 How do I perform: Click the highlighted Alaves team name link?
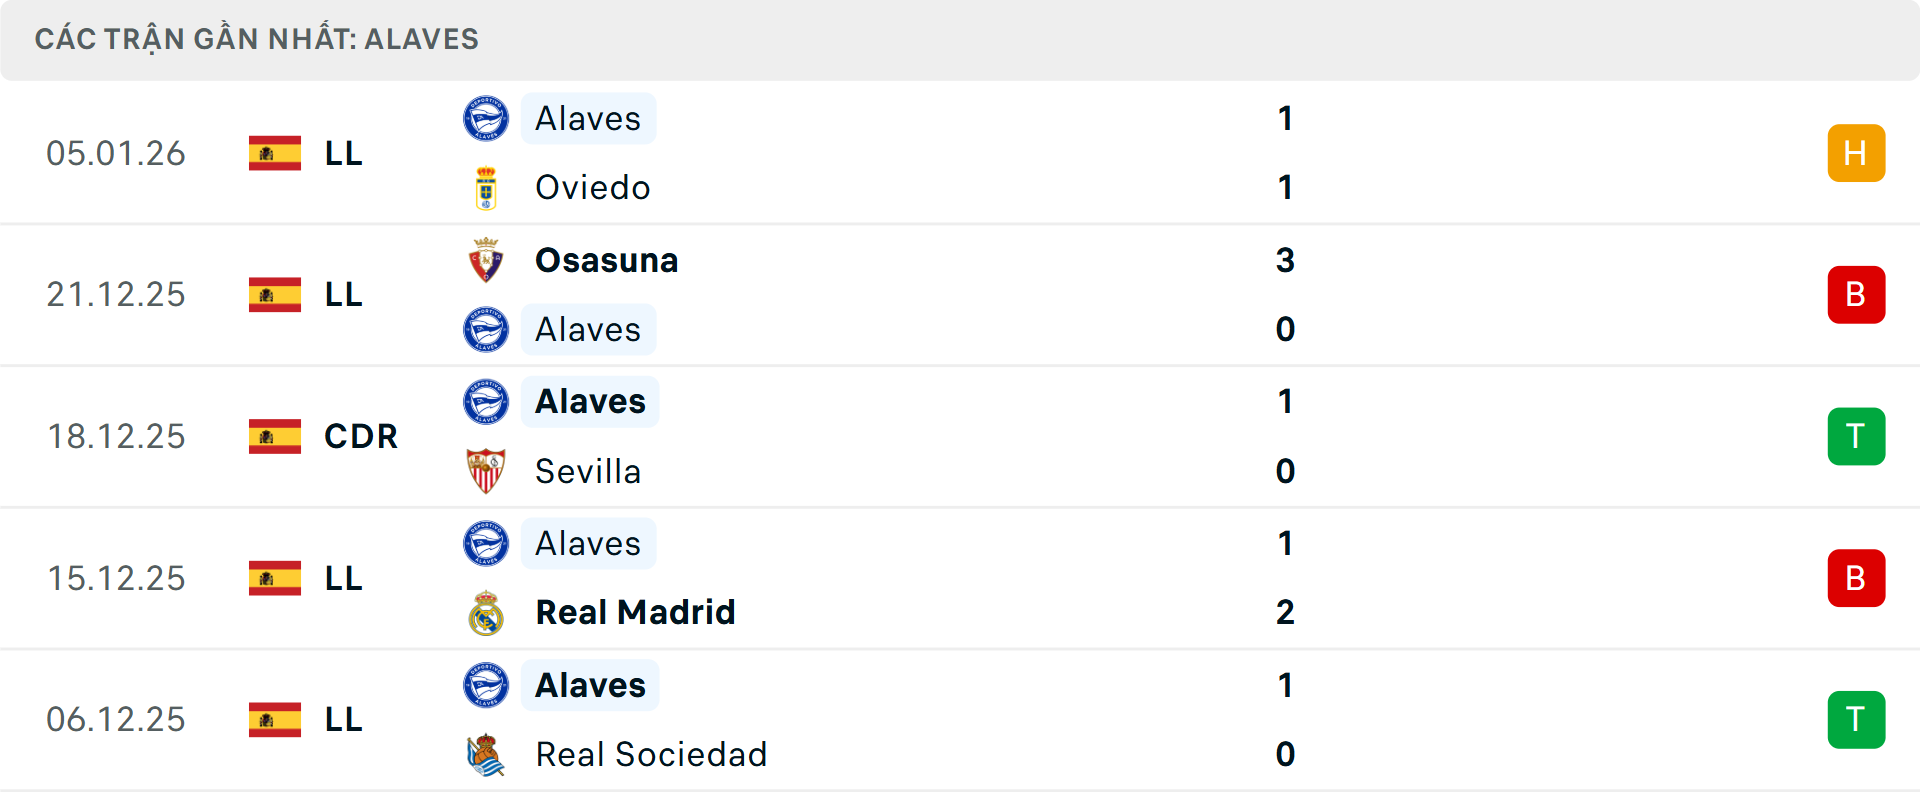pyautogui.click(x=588, y=118)
